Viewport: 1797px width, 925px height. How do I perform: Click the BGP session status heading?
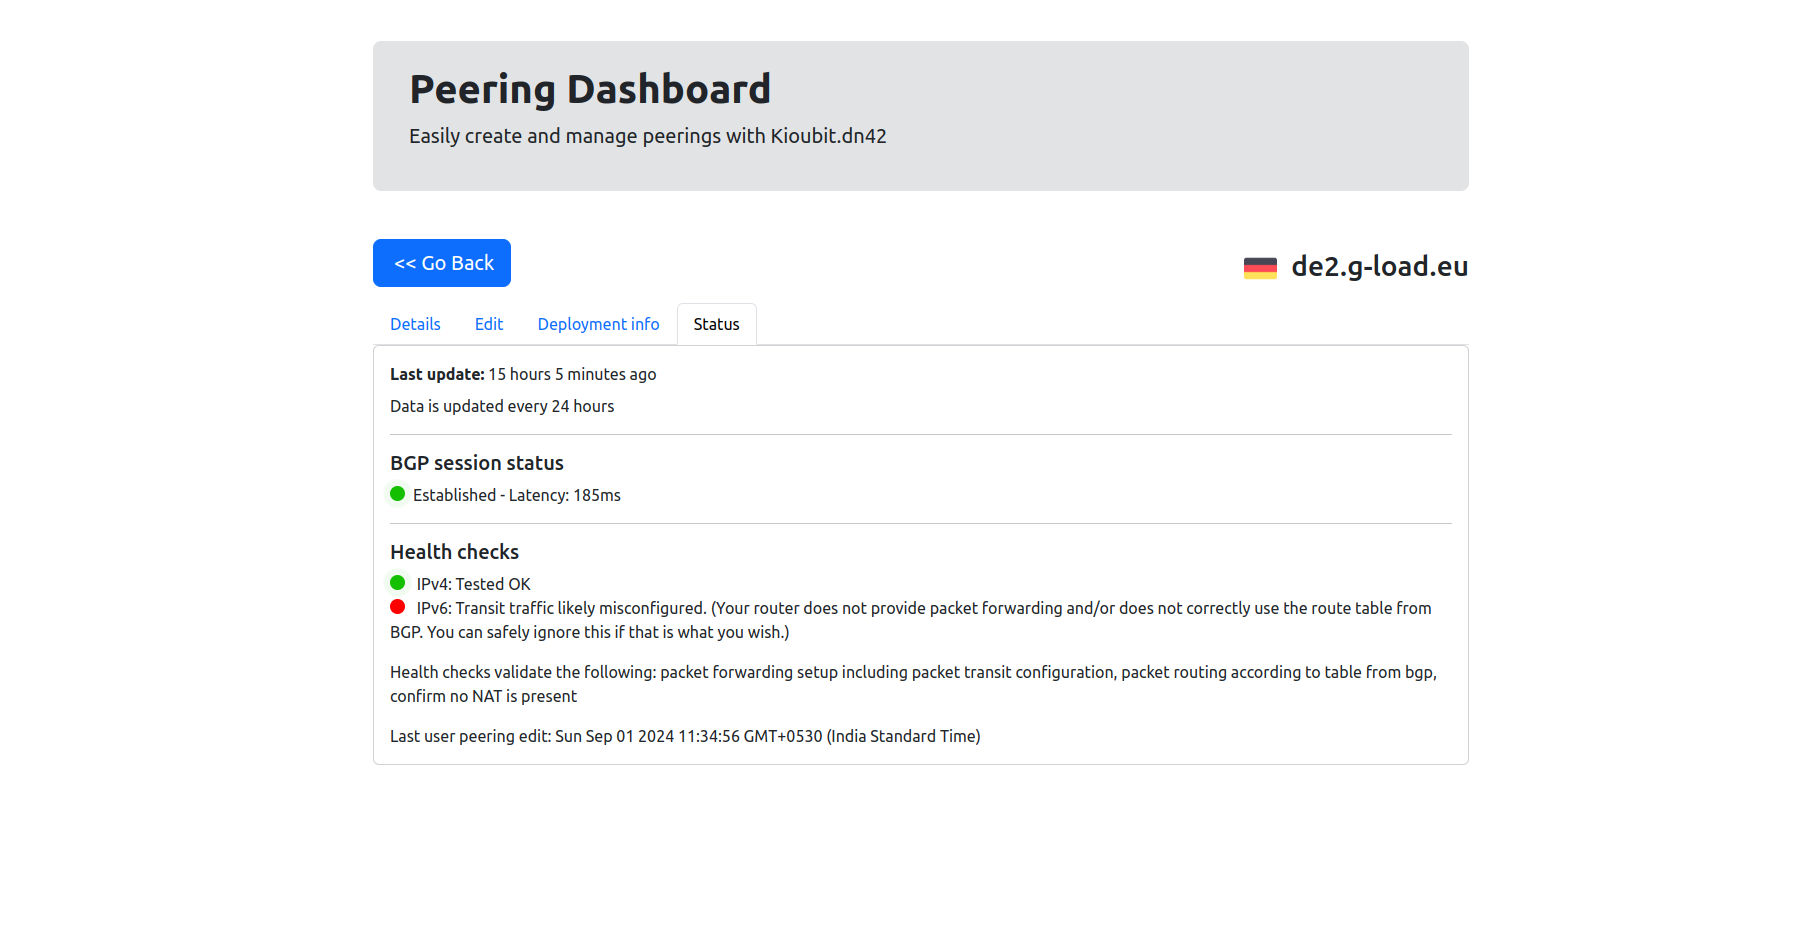[477, 463]
